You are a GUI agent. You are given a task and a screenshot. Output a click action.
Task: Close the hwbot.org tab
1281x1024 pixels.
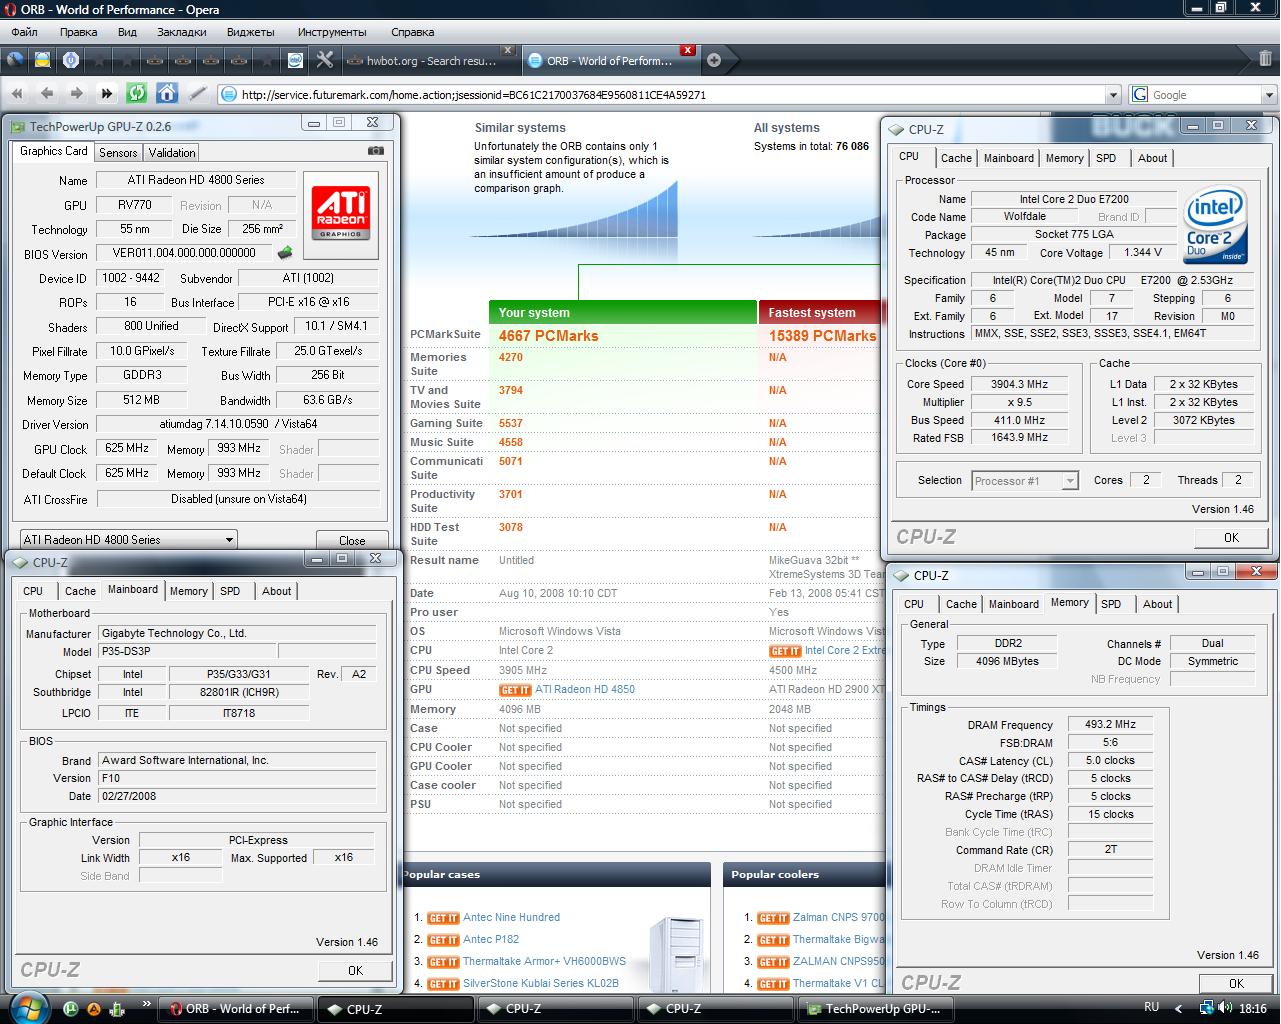coord(507,49)
